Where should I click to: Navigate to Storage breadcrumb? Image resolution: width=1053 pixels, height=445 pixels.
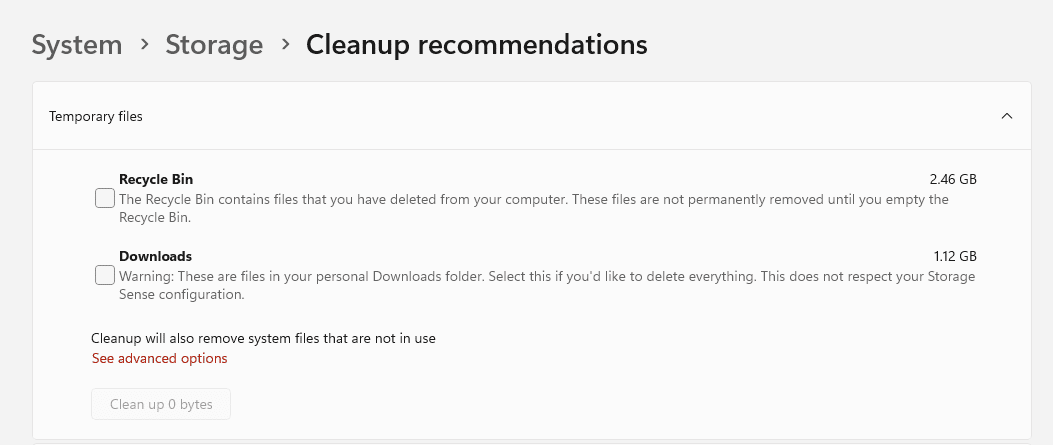coord(214,45)
